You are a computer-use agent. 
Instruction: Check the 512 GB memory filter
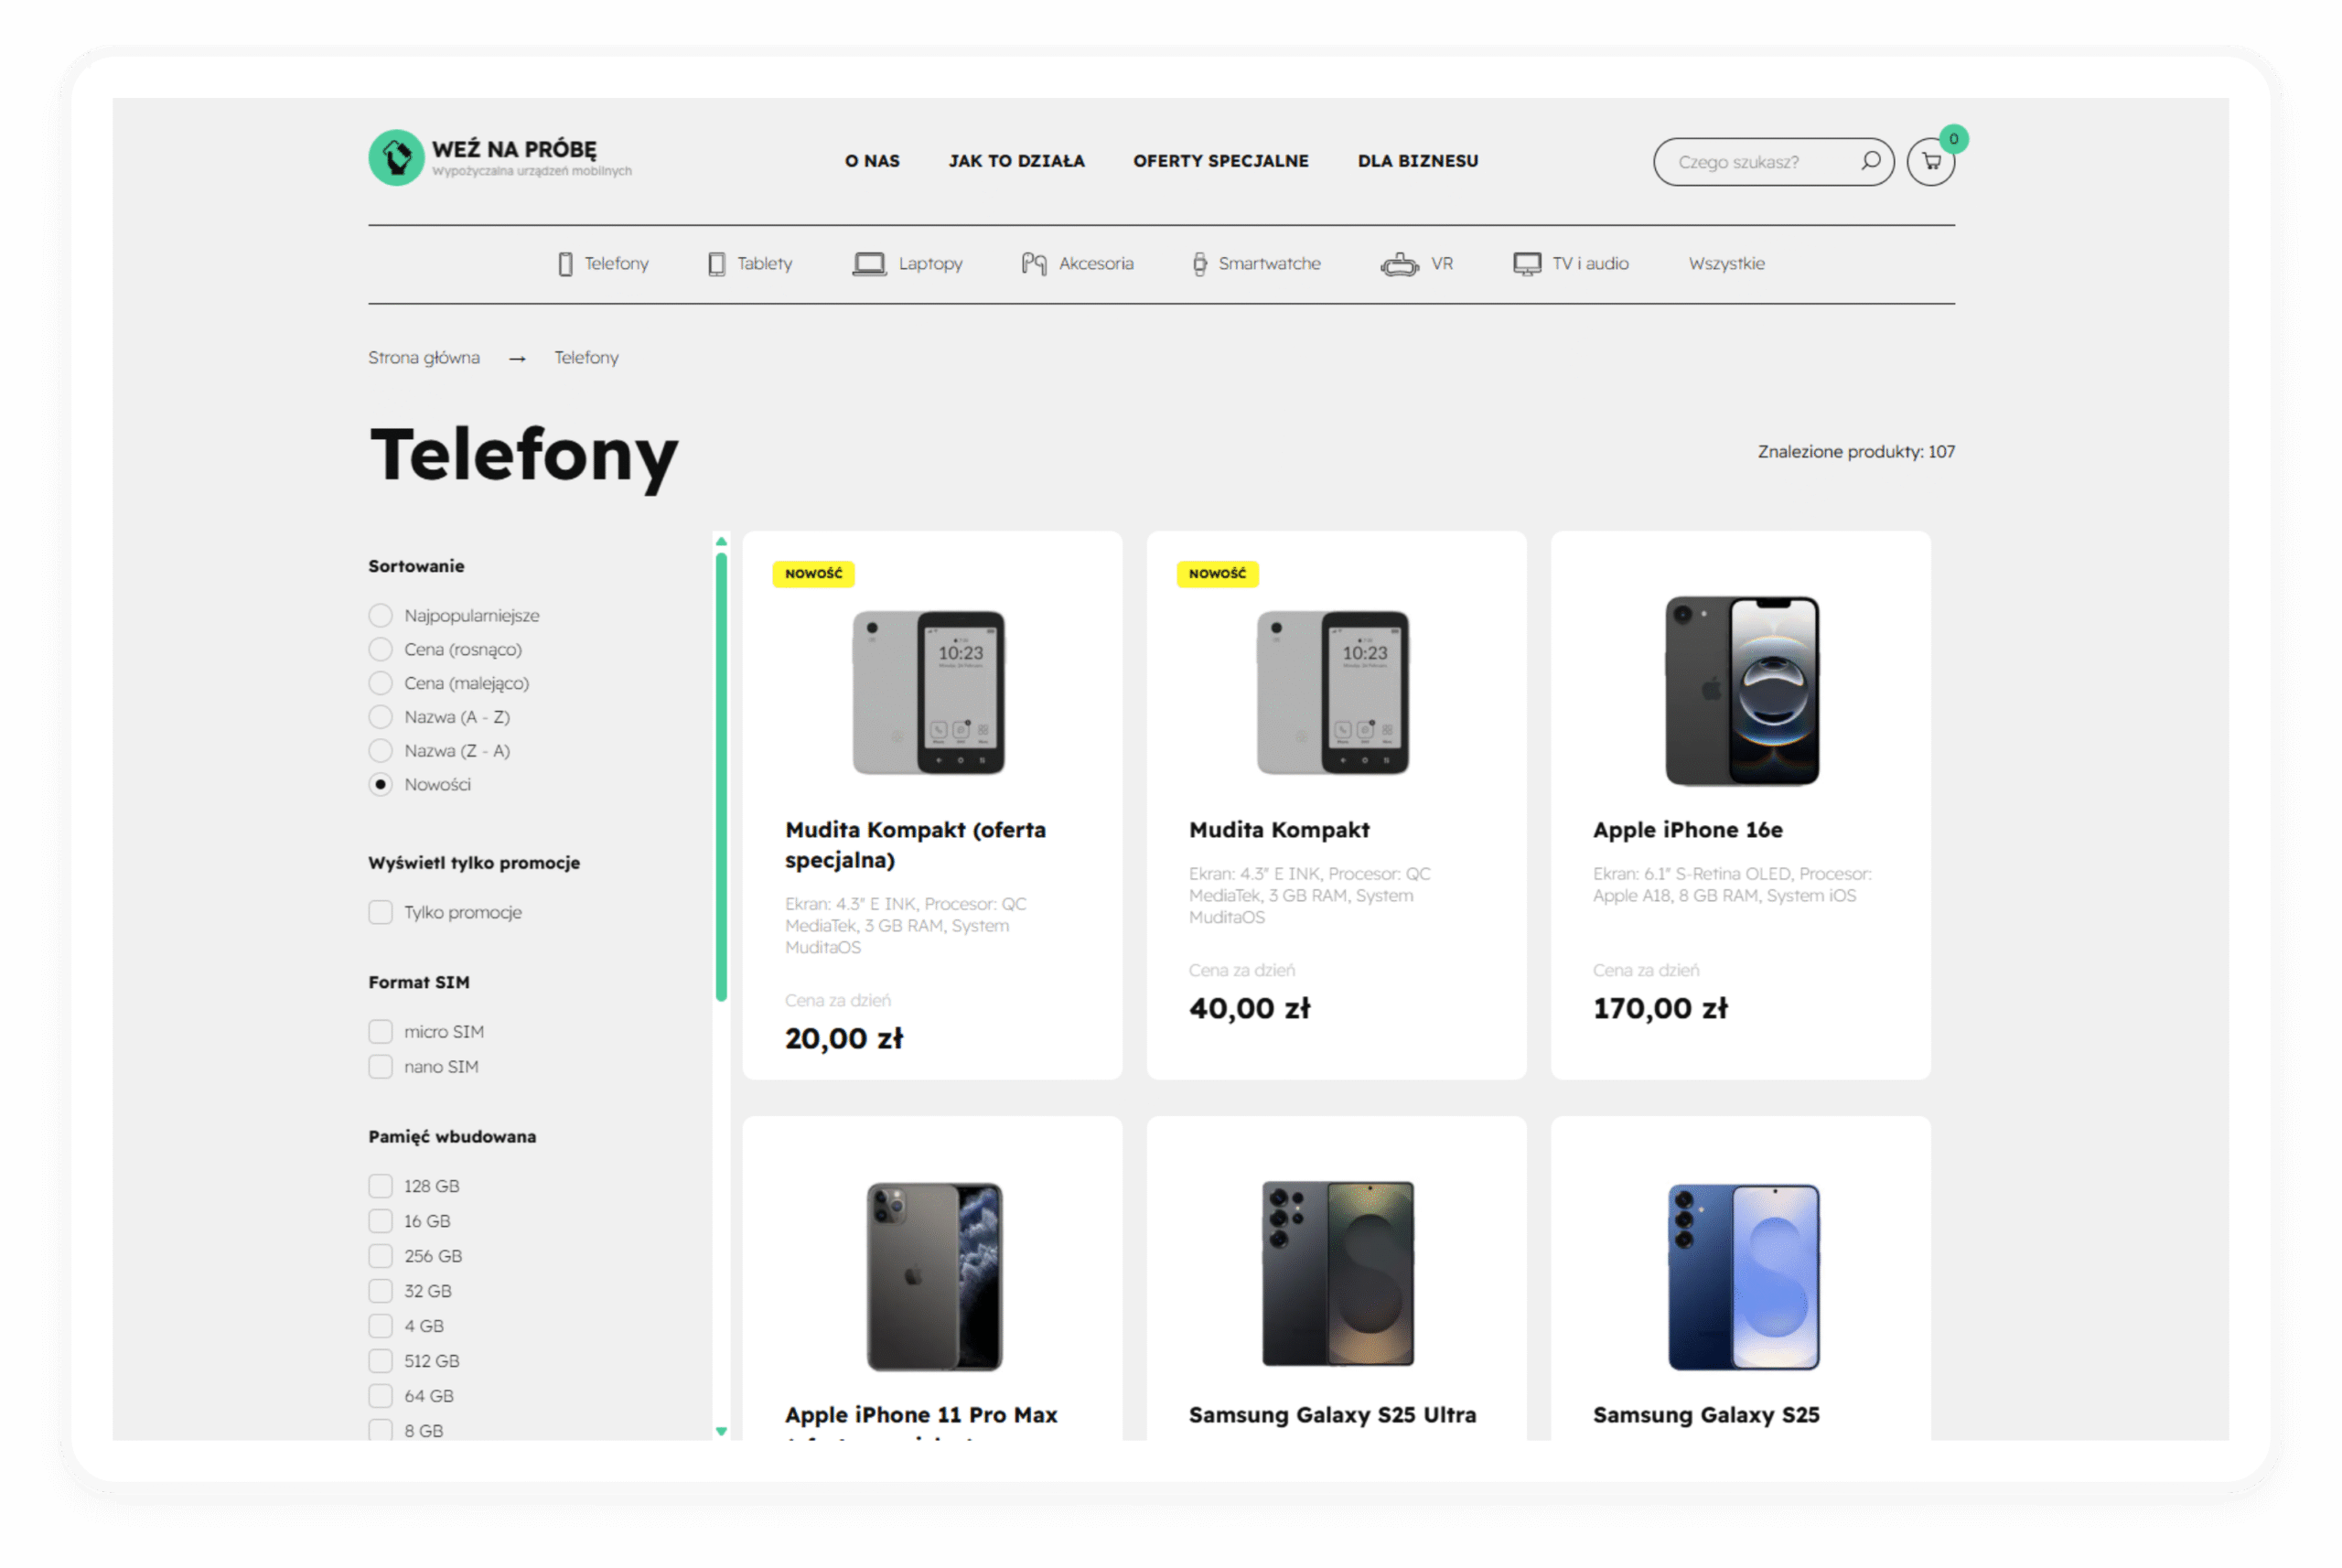click(380, 1361)
